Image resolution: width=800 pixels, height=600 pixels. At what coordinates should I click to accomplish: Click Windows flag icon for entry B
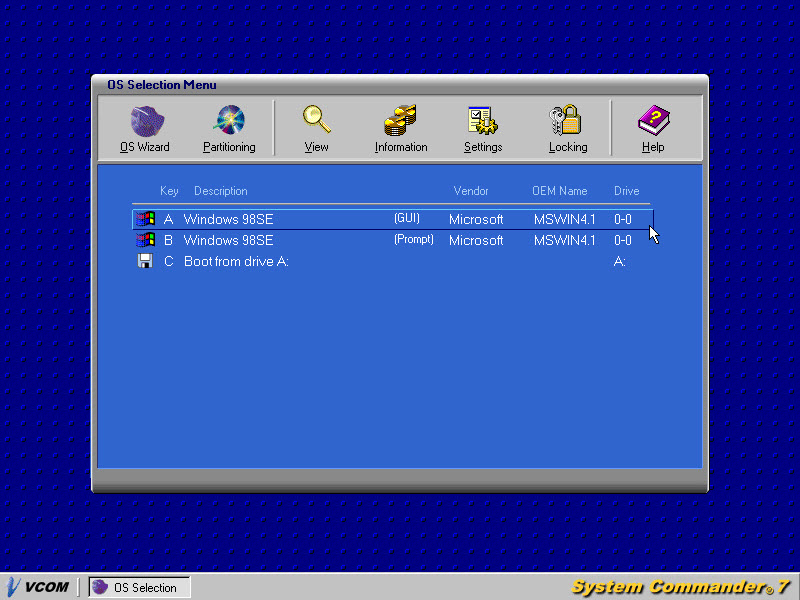145,240
